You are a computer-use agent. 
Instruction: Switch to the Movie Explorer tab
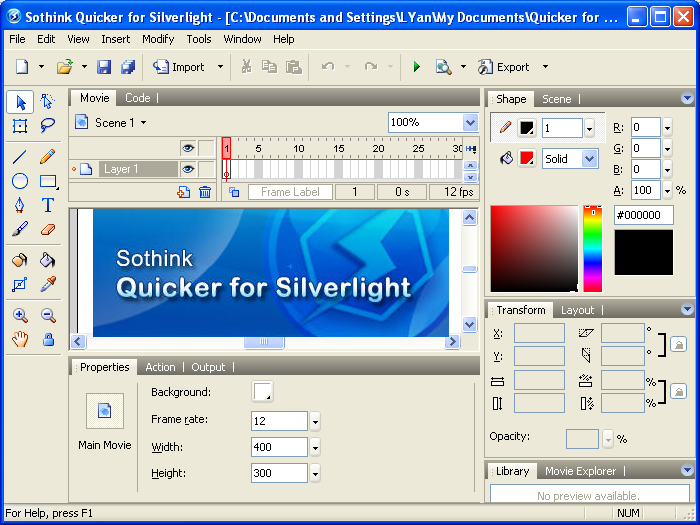click(x=580, y=471)
